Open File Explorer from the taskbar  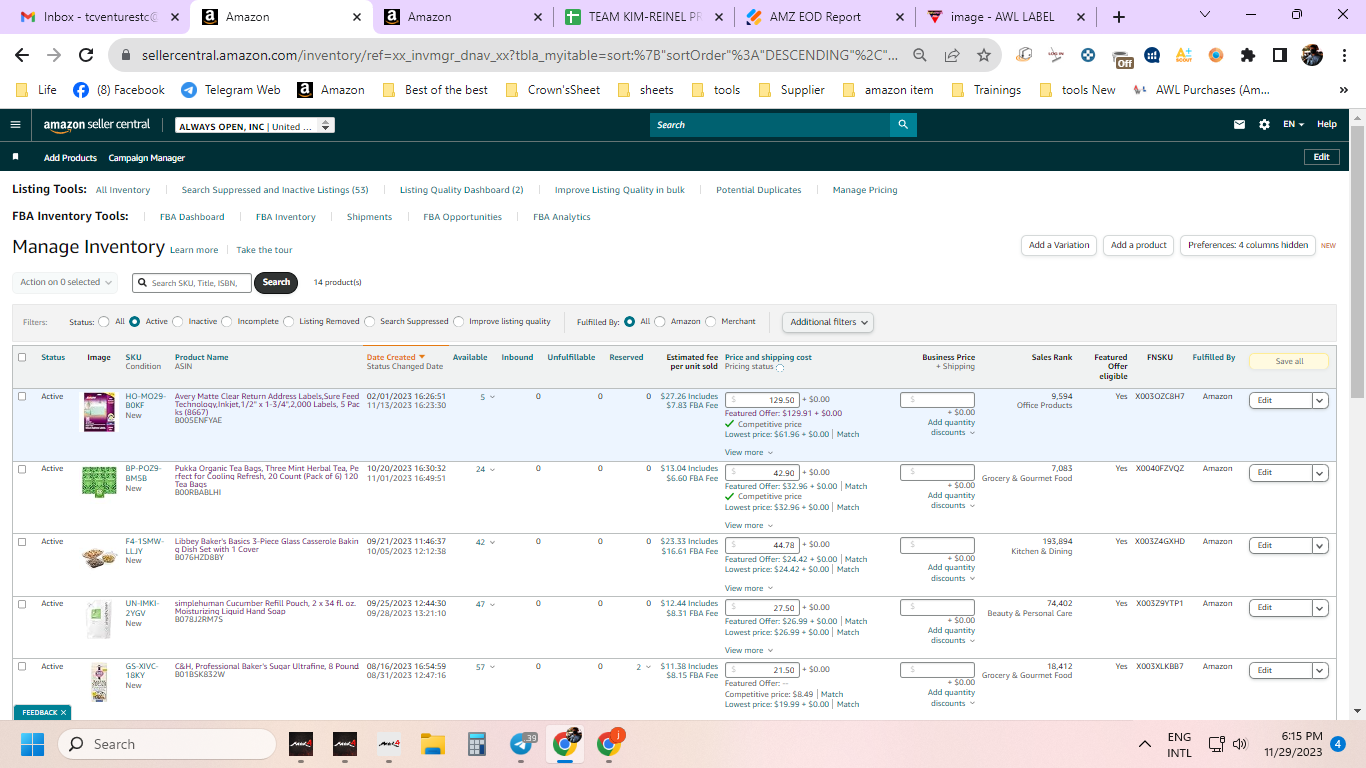[432, 744]
